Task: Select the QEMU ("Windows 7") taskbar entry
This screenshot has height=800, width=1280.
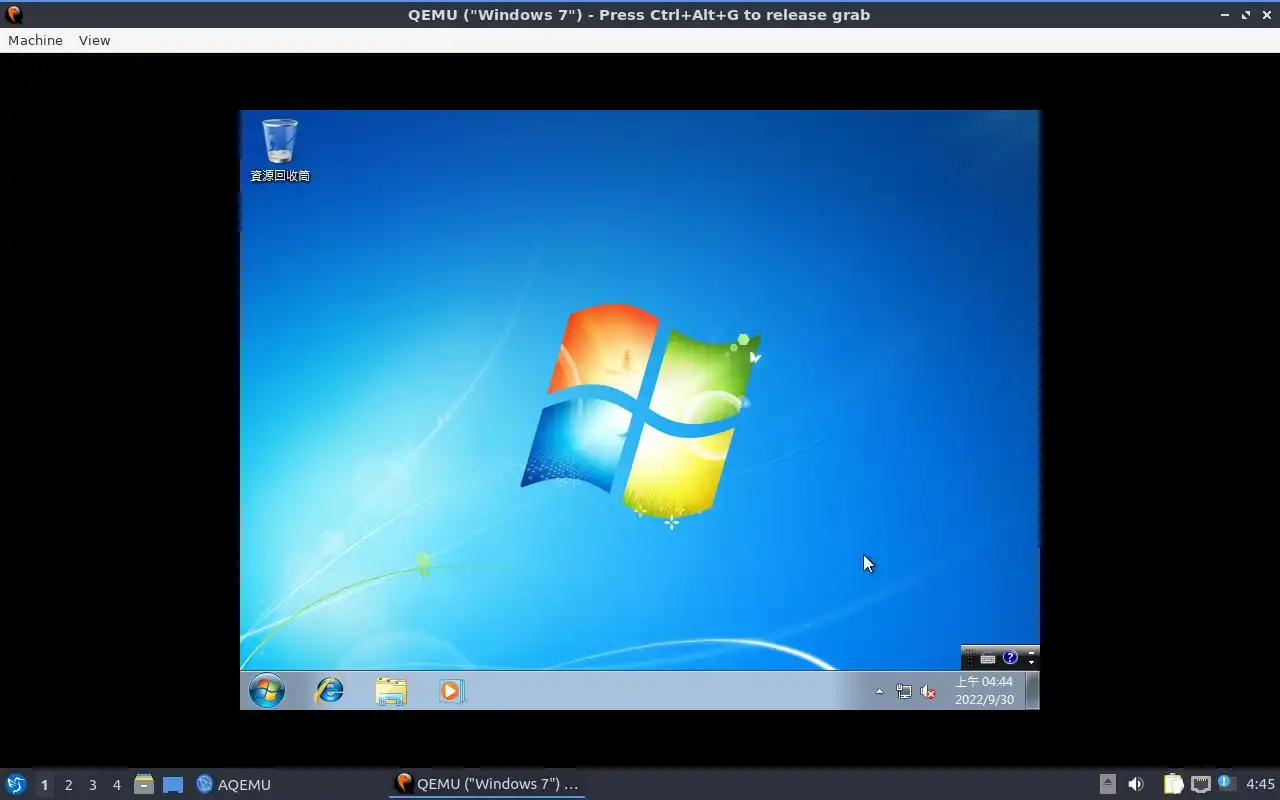Action: [x=487, y=784]
